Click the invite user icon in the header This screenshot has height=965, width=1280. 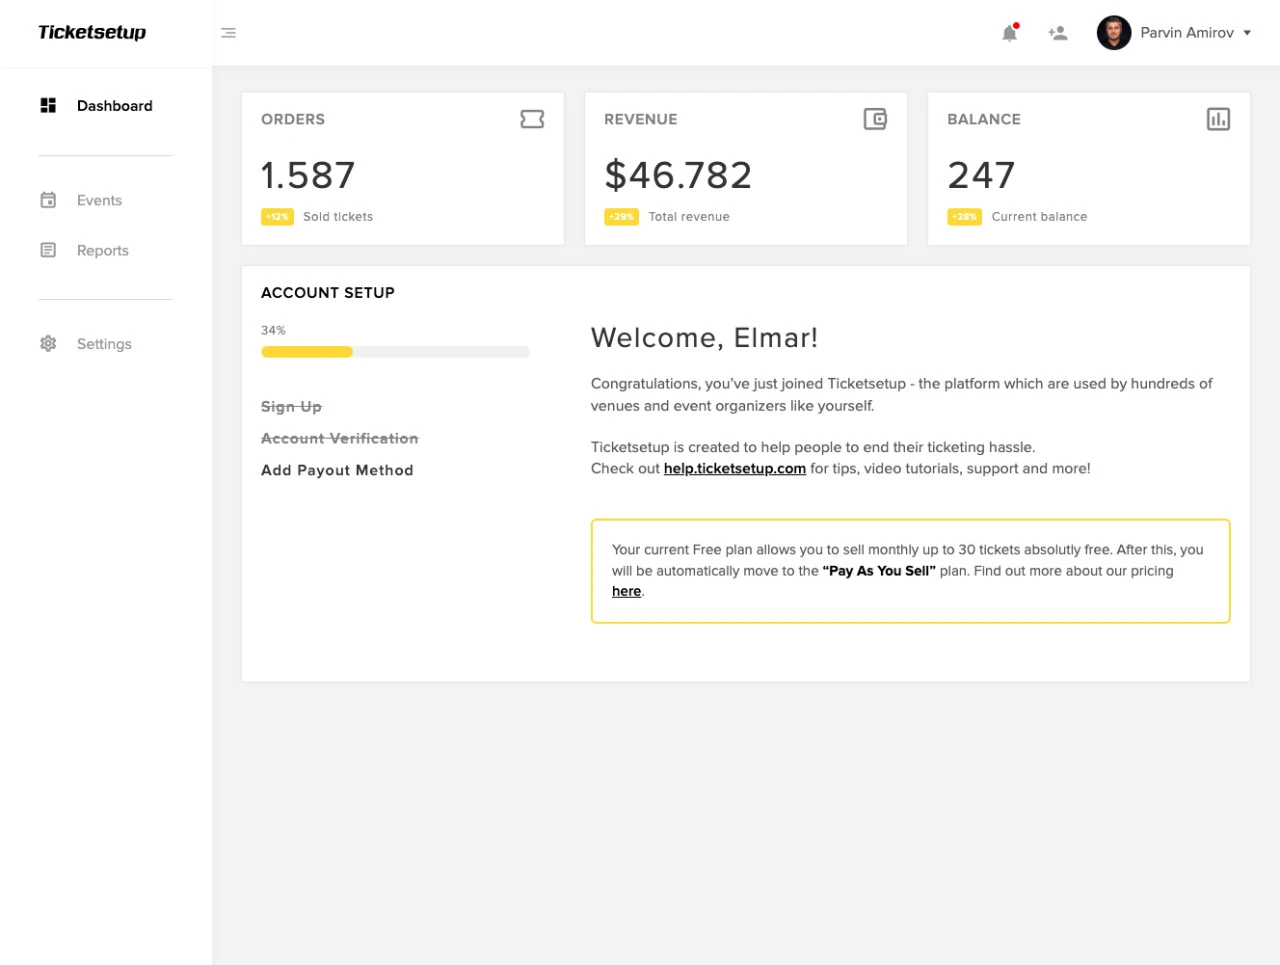1057,32
